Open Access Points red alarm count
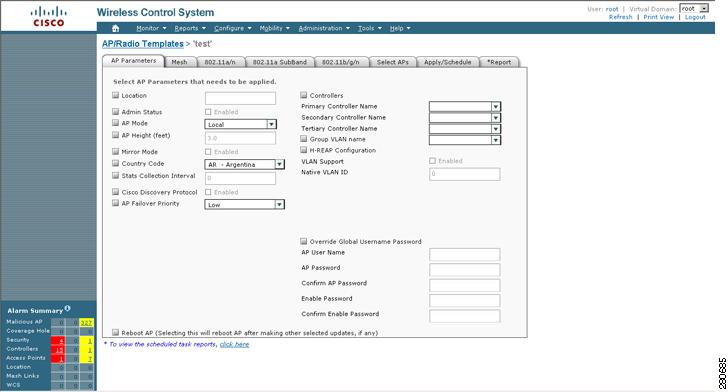This screenshot has width=728, height=392. [58, 359]
